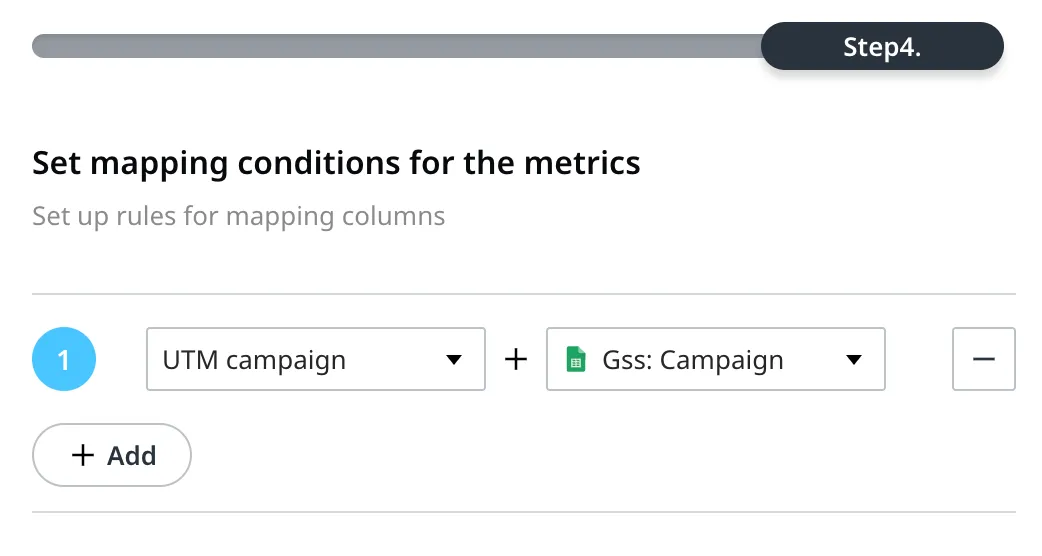1042x556 pixels.
Task: Open the UTM campaign dropdown
Action: click(316, 359)
